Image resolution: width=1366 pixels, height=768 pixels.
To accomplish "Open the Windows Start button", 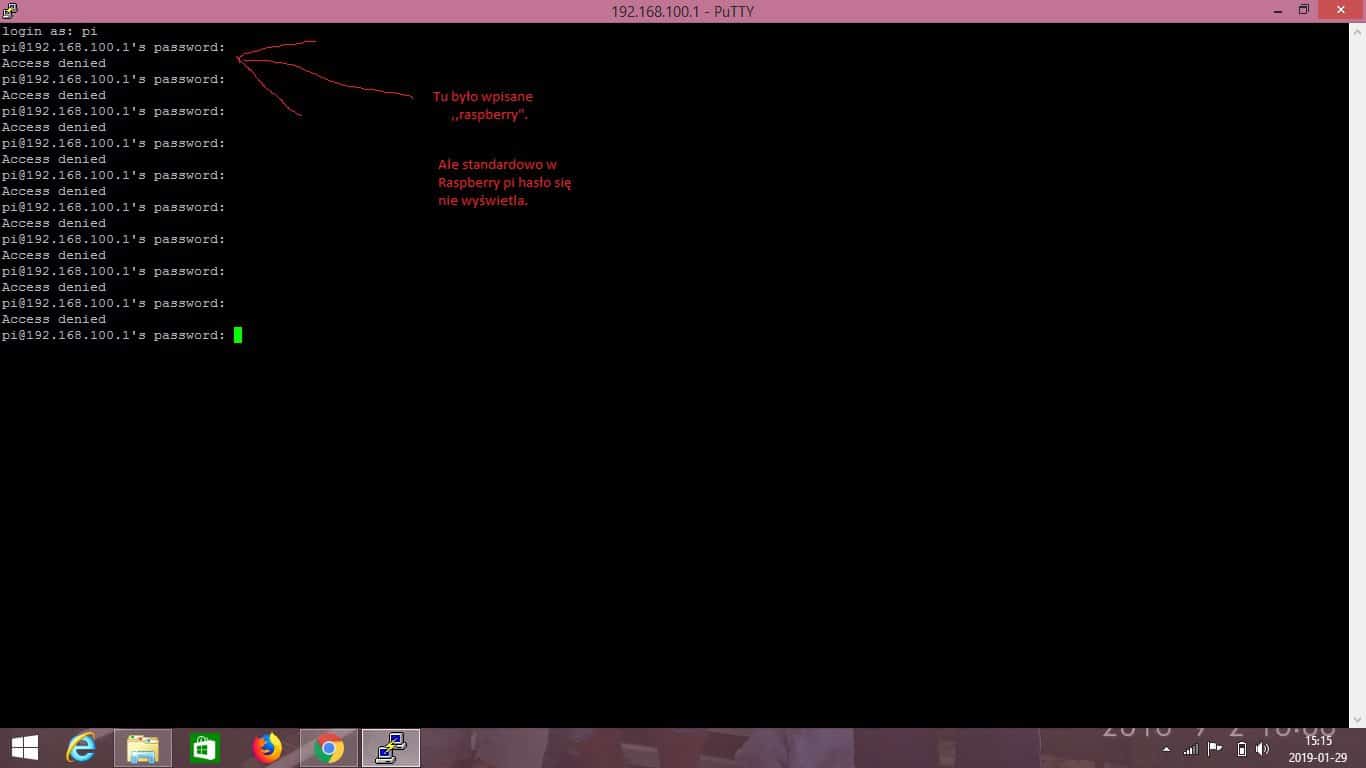I will tap(24, 748).
